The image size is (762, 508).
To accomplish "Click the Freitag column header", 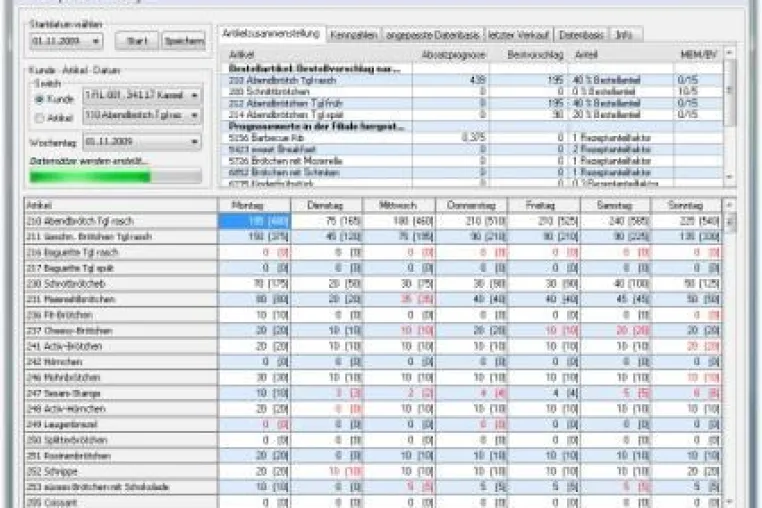I will [543, 206].
